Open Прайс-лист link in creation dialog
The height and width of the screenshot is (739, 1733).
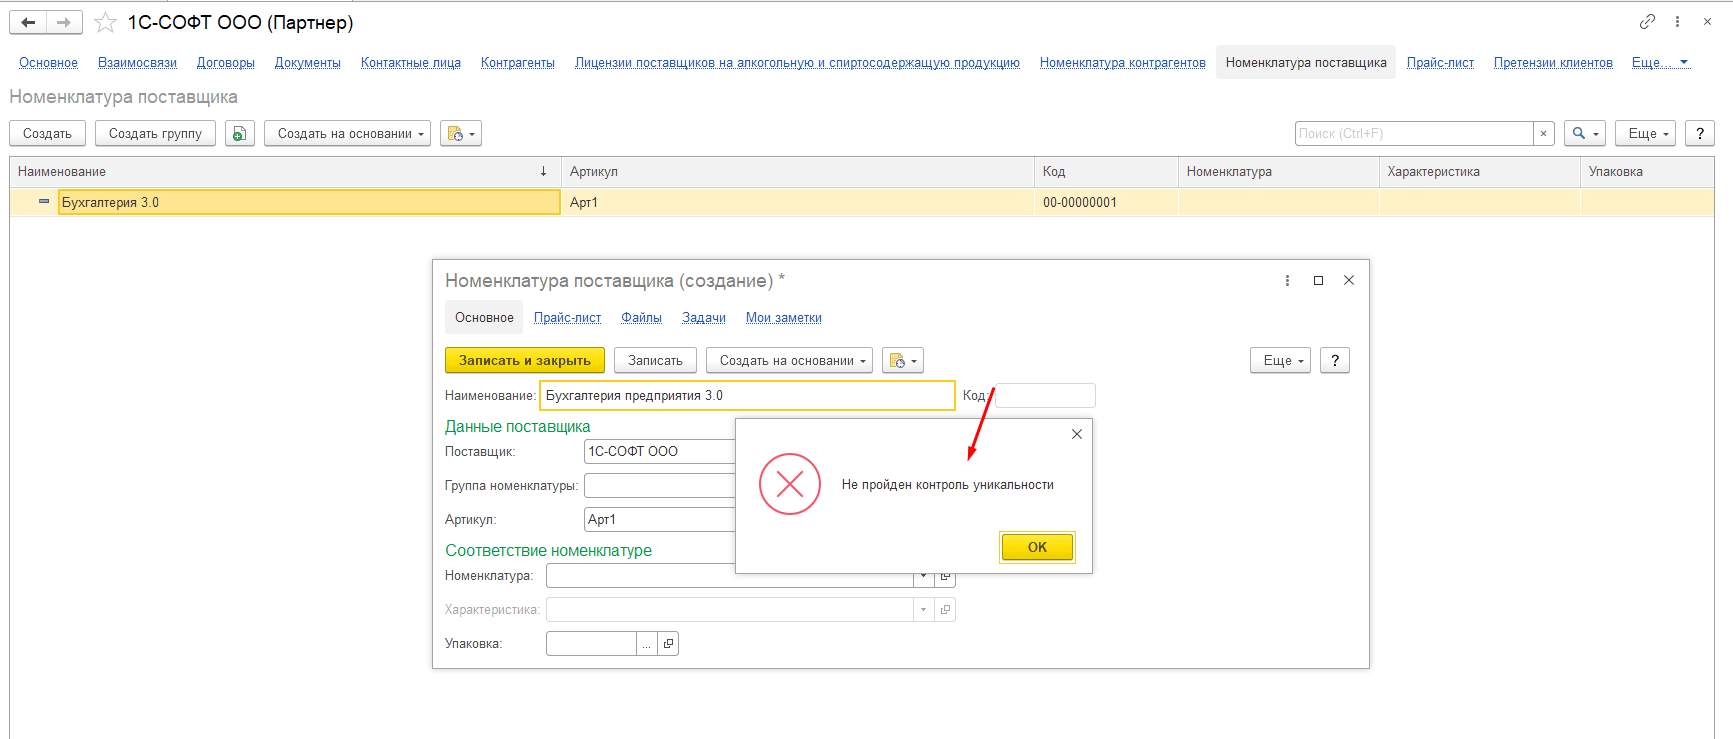pos(567,317)
